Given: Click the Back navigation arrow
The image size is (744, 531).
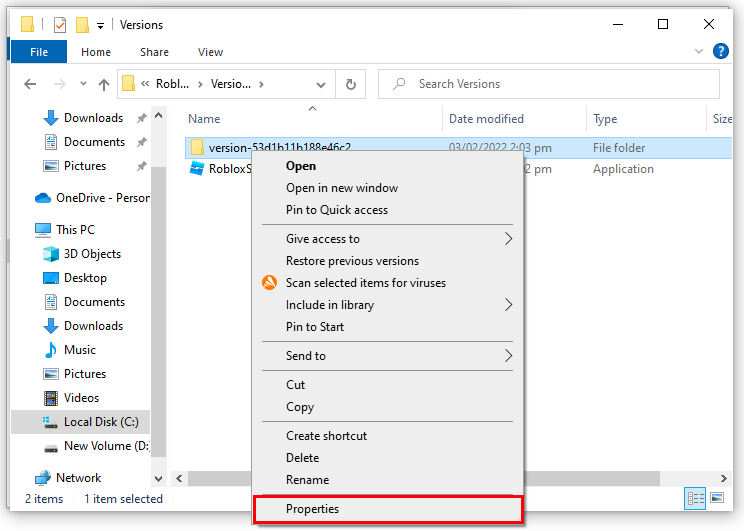Looking at the screenshot, I should pos(30,84).
